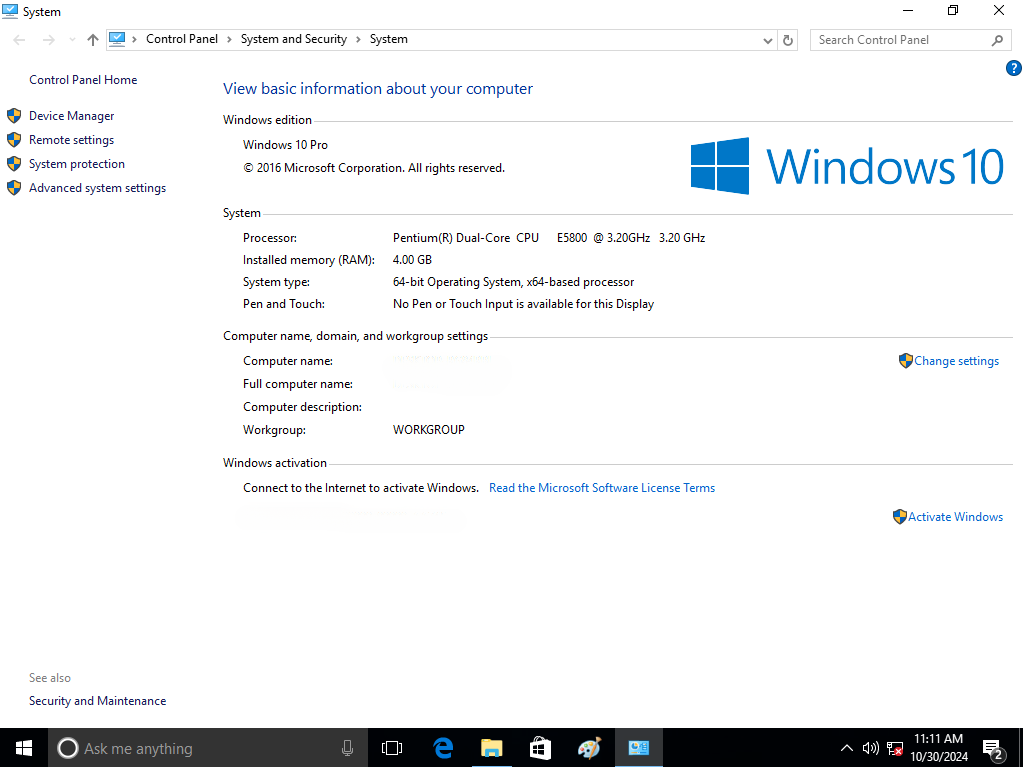Open Device Manager link
This screenshot has width=1023, height=767.
[x=71, y=116]
